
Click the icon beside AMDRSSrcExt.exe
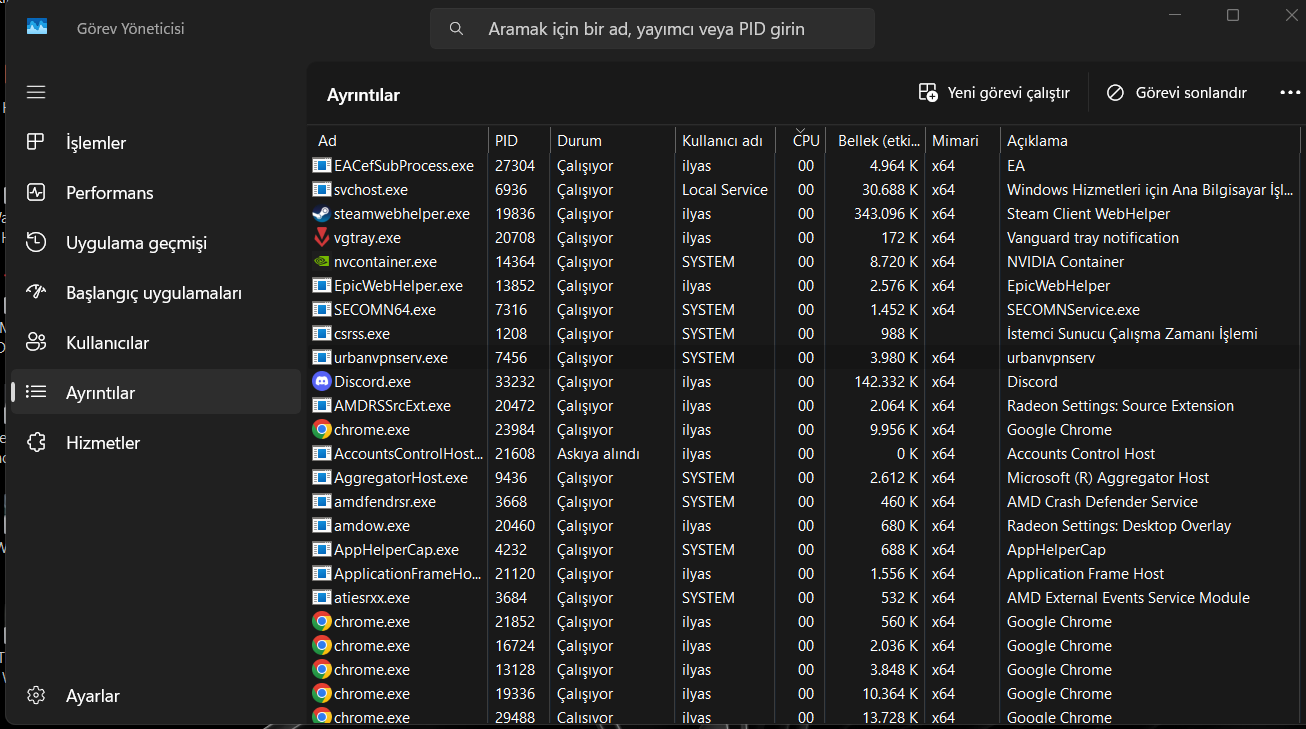(x=322, y=406)
